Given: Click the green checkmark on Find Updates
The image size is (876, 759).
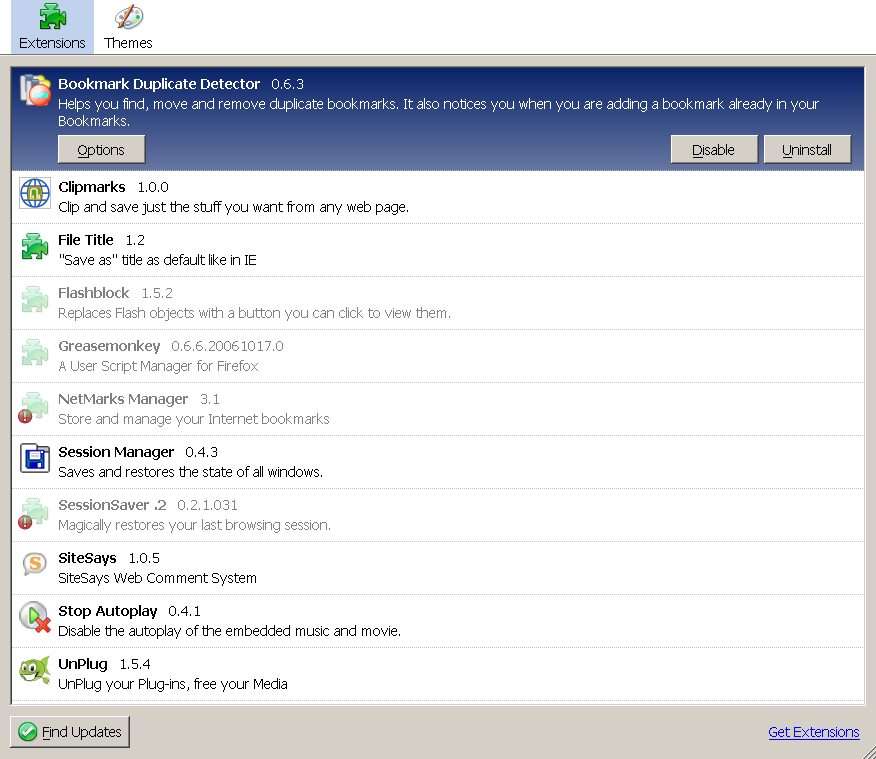Looking at the screenshot, I should tap(27, 732).
